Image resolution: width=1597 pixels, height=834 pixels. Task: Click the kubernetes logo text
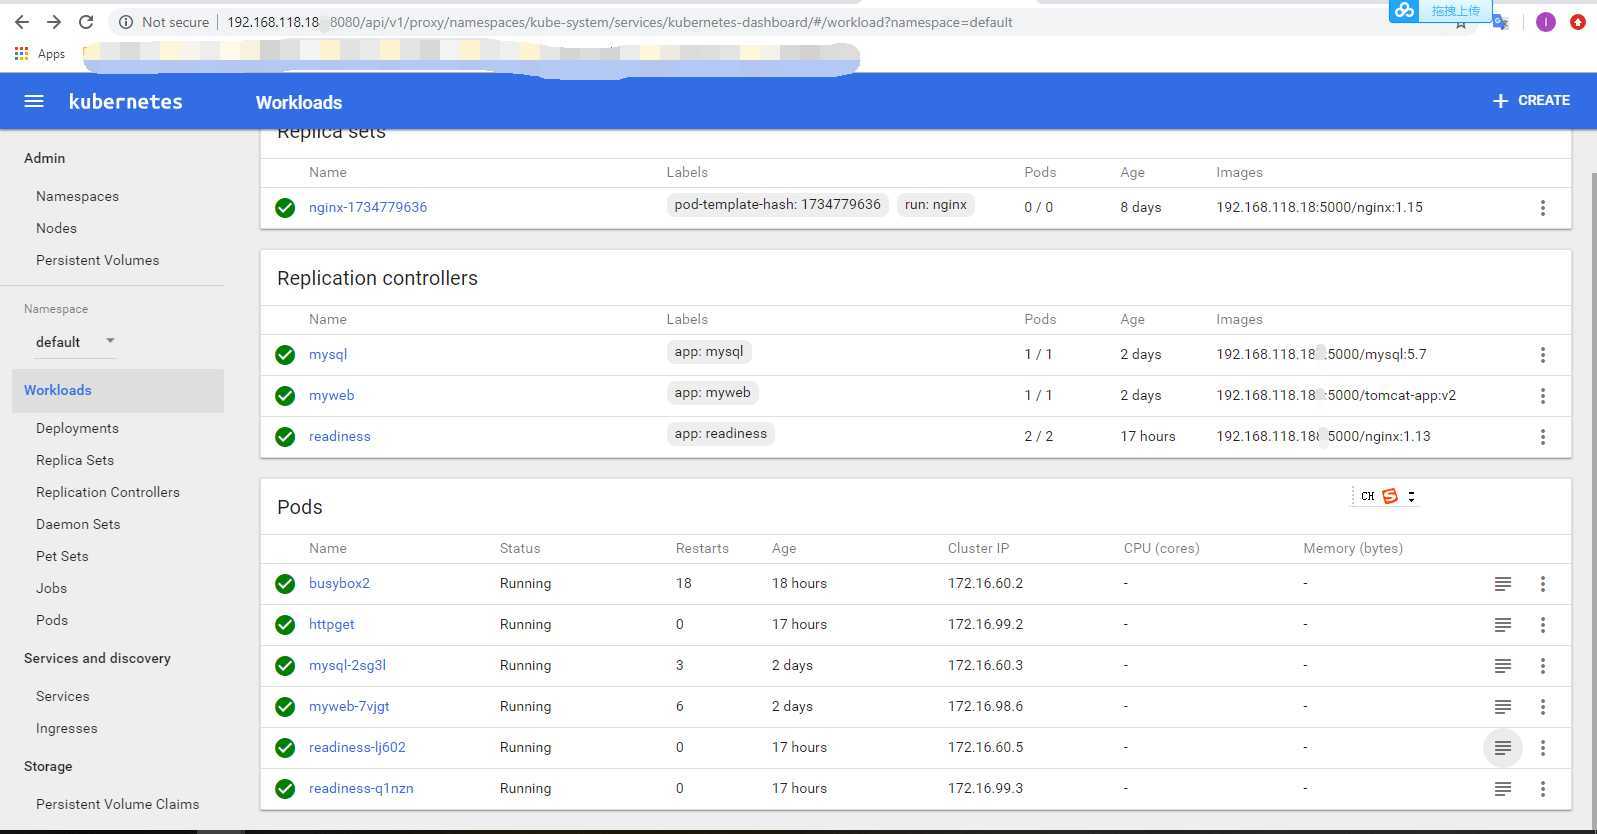click(125, 101)
